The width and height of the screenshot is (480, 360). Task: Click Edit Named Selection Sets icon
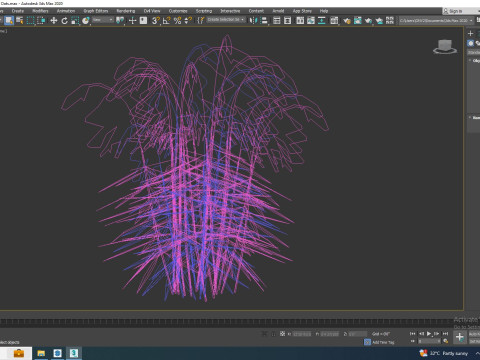point(200,20)
